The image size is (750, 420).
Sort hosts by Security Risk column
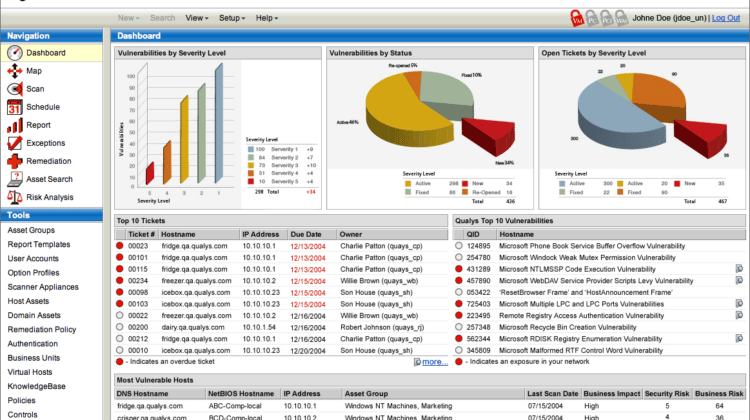[x=667, y=394]
